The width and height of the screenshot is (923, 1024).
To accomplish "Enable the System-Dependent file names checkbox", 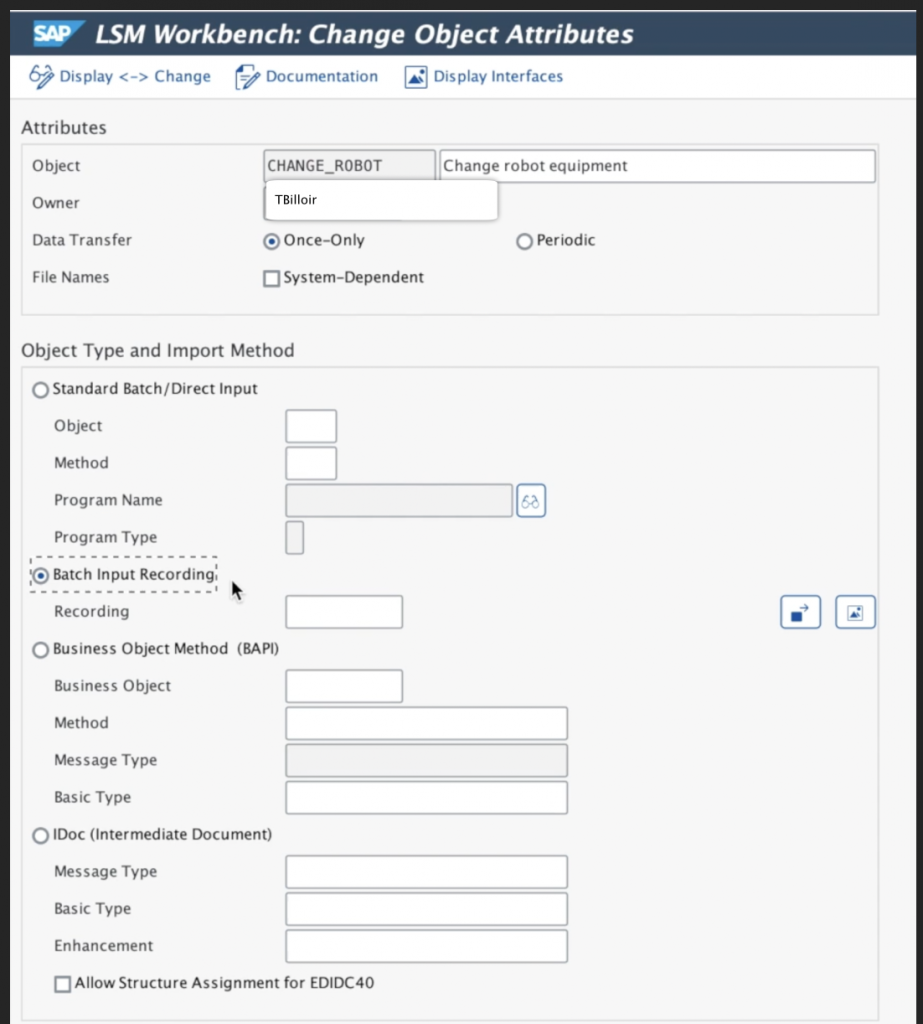I will [271, 279].
